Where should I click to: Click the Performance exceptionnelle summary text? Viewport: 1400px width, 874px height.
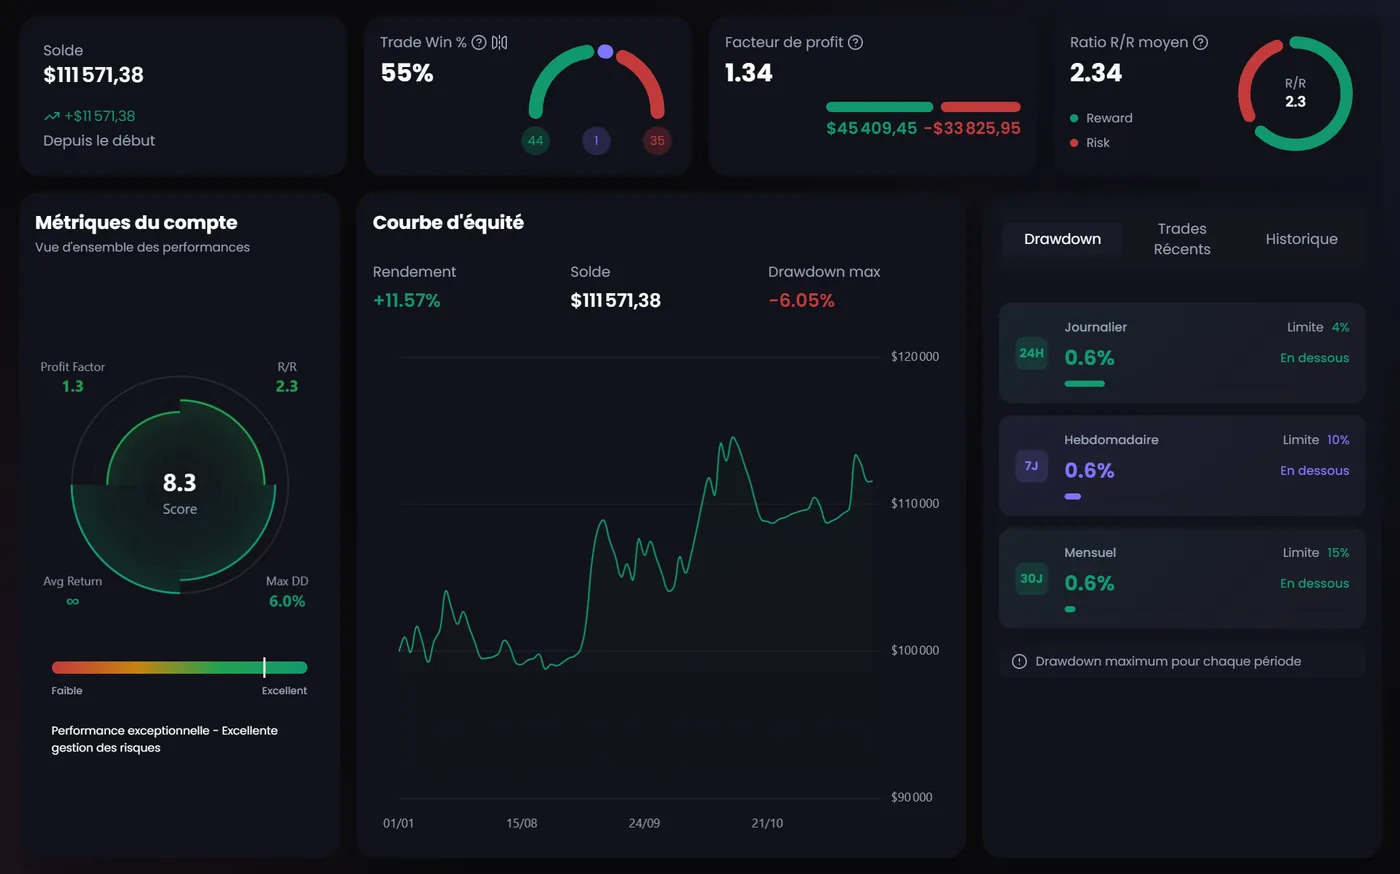(x=165, y=739)
